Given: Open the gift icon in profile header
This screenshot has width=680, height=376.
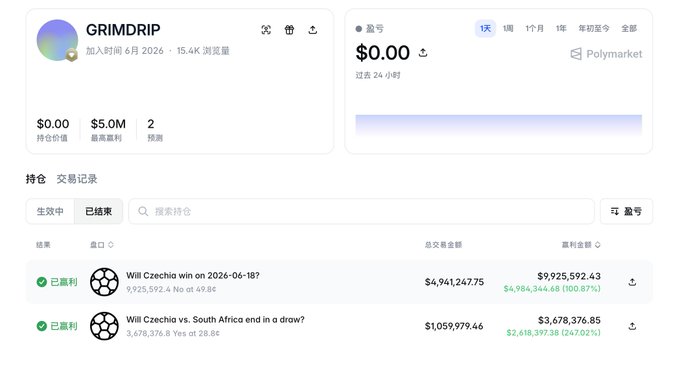Looking at the screenshot, I should (x=289, y=30).
